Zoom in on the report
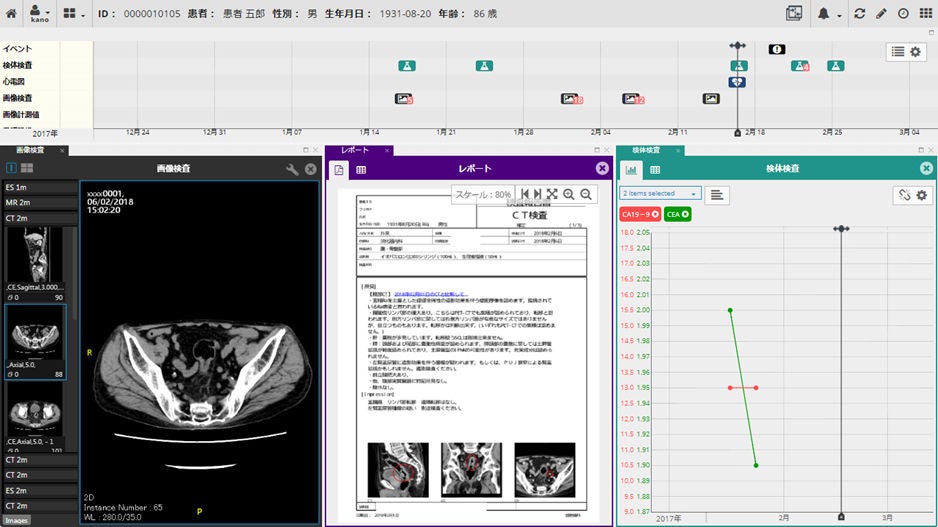This screenshot has height=527, width=938. 569,194
